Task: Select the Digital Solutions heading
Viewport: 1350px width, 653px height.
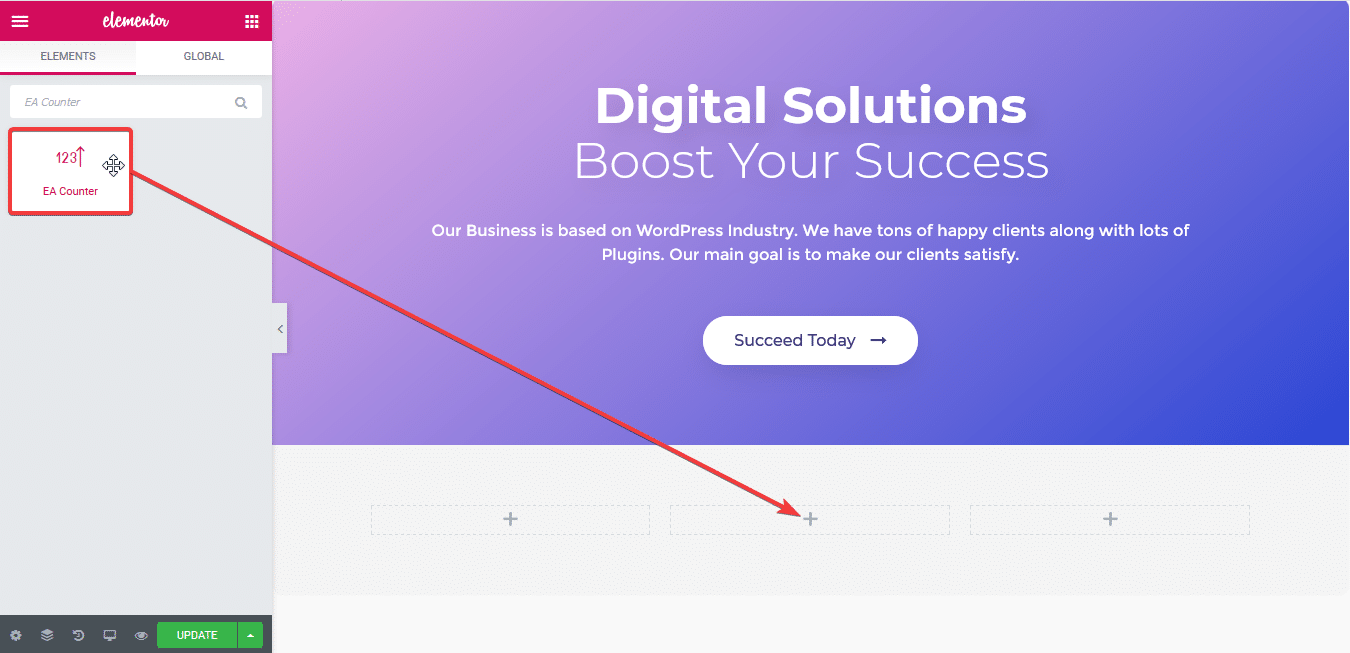Action: coord(810,105)
